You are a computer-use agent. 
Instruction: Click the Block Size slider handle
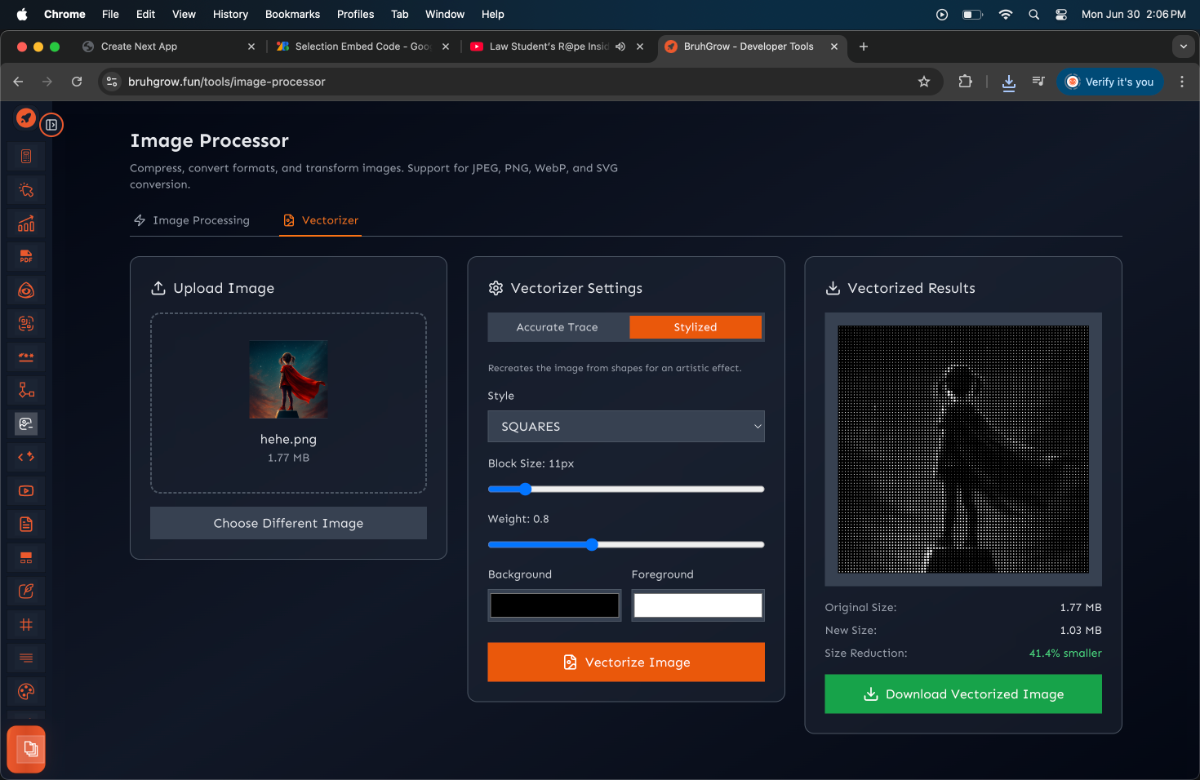pyautogui.click(x=525, y=489)
